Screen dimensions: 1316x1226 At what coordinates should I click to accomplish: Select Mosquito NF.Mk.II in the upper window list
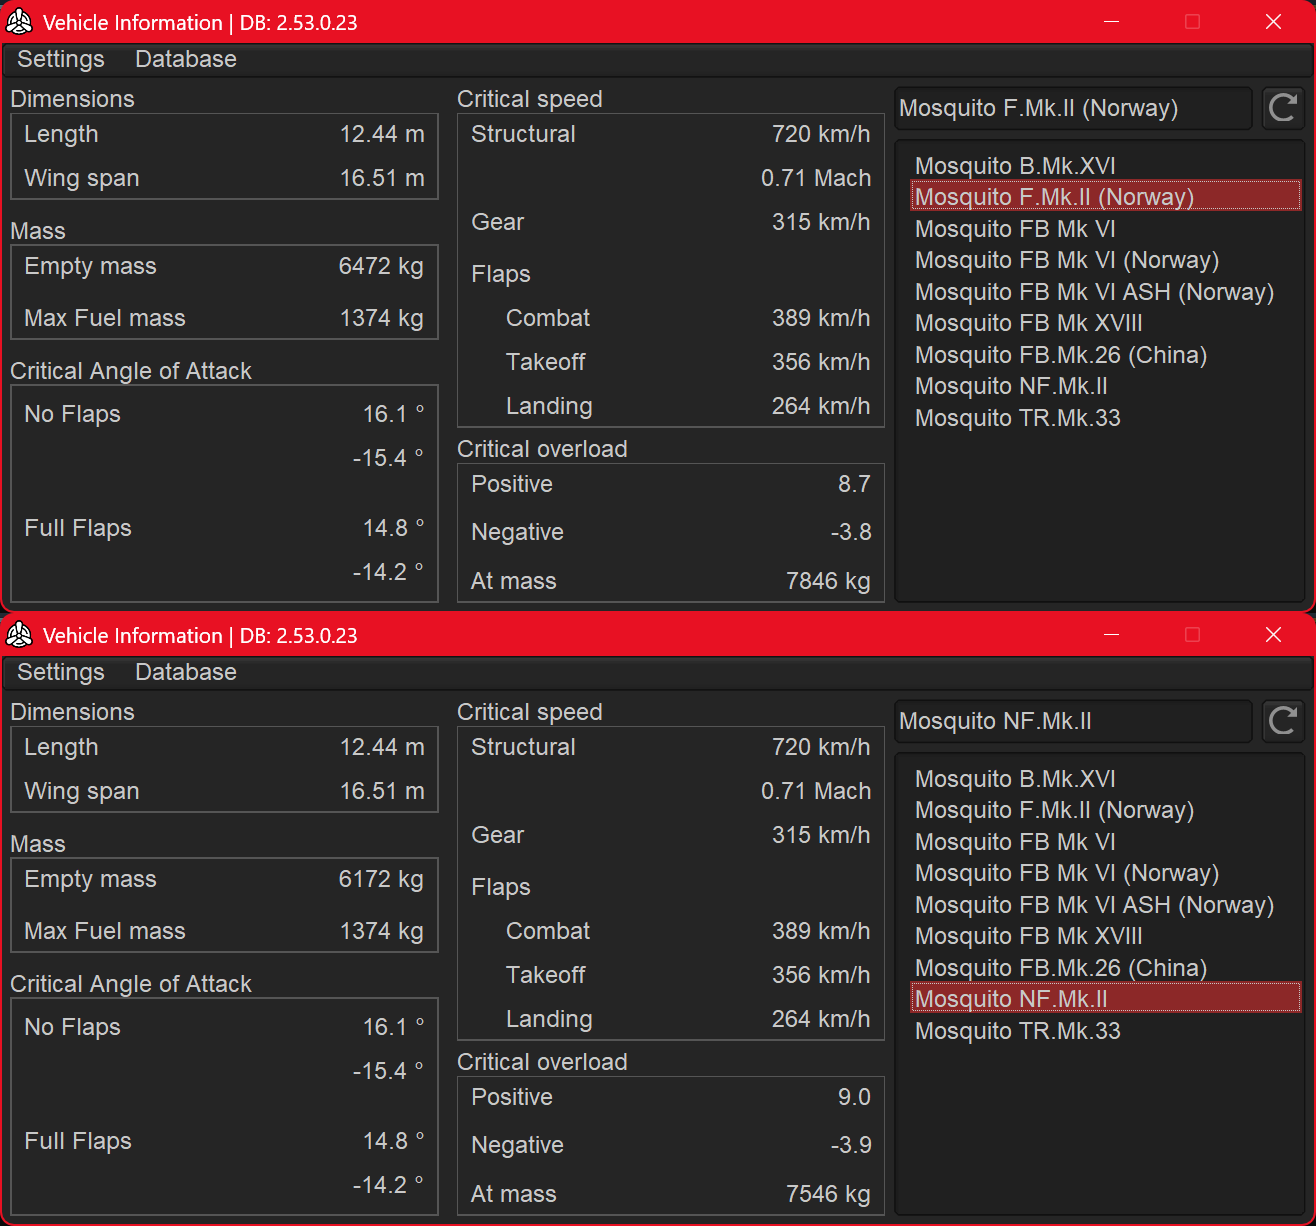pos(1106,386)
